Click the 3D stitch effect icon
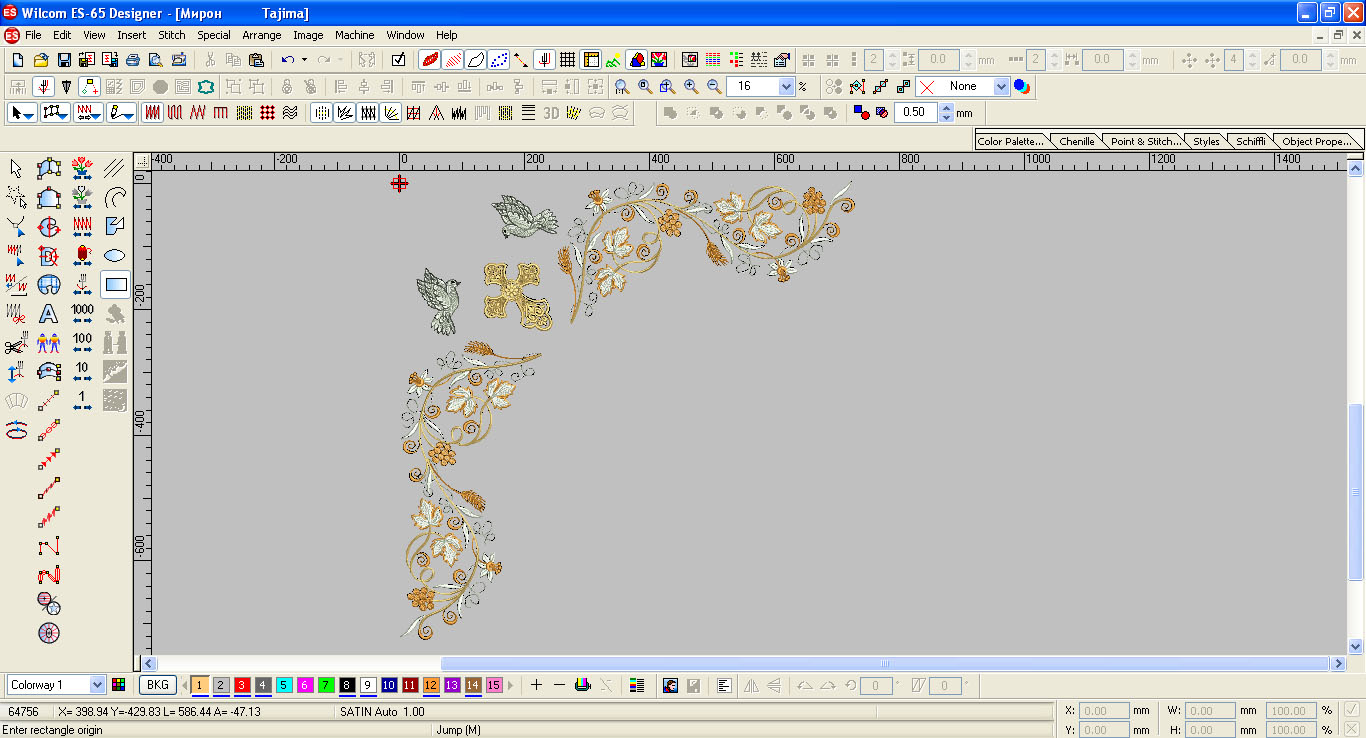The height and width of the screenshot is (738, 1366). click(550, 113)
